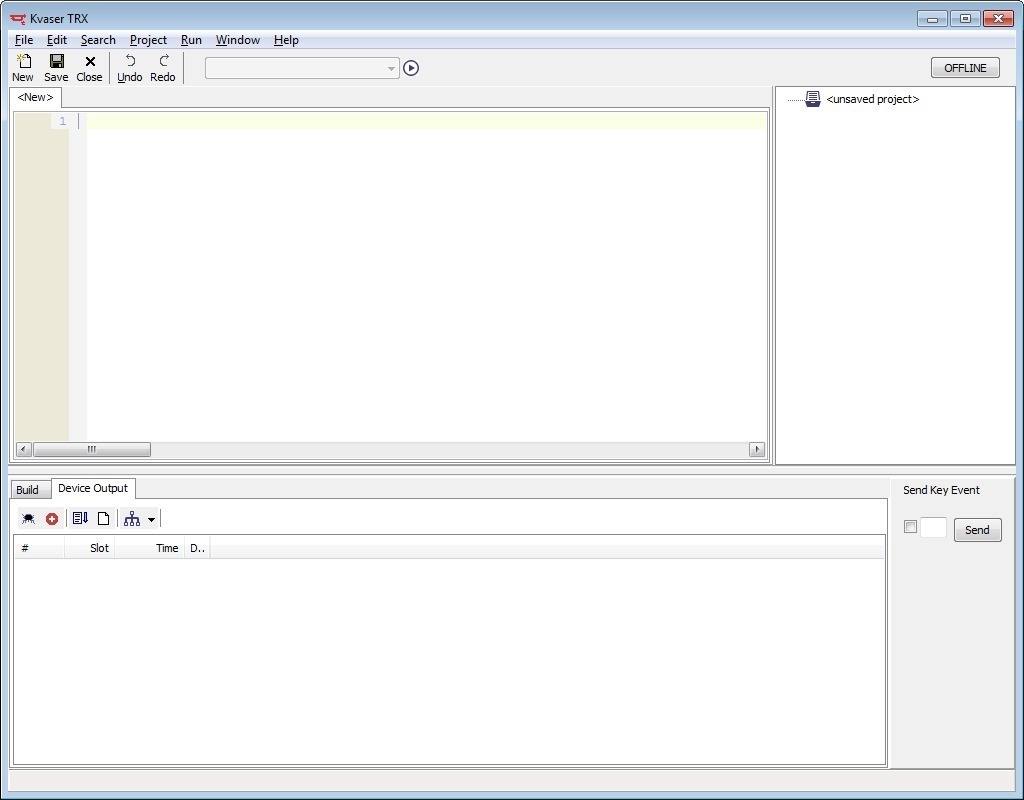Image resolution: width=1024 pixels, height=800 pixels.
Task: Switch to the Build tab
Action: point(27,489)
